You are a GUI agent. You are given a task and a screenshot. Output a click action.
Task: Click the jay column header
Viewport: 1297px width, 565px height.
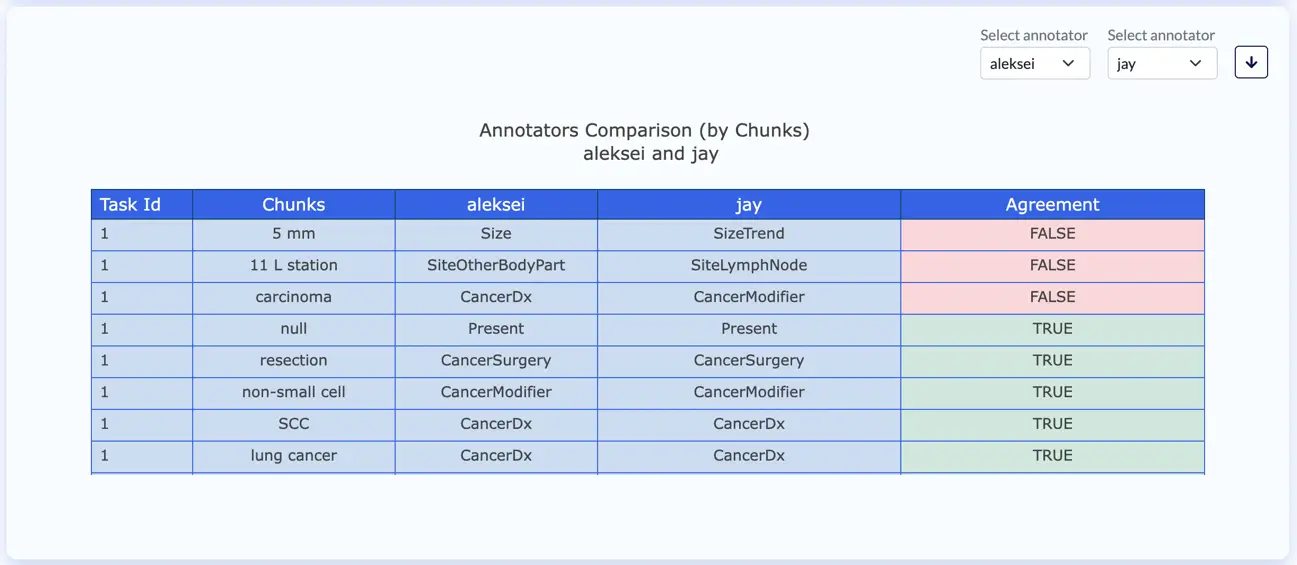pyautogui.click(x=748, y=204)
